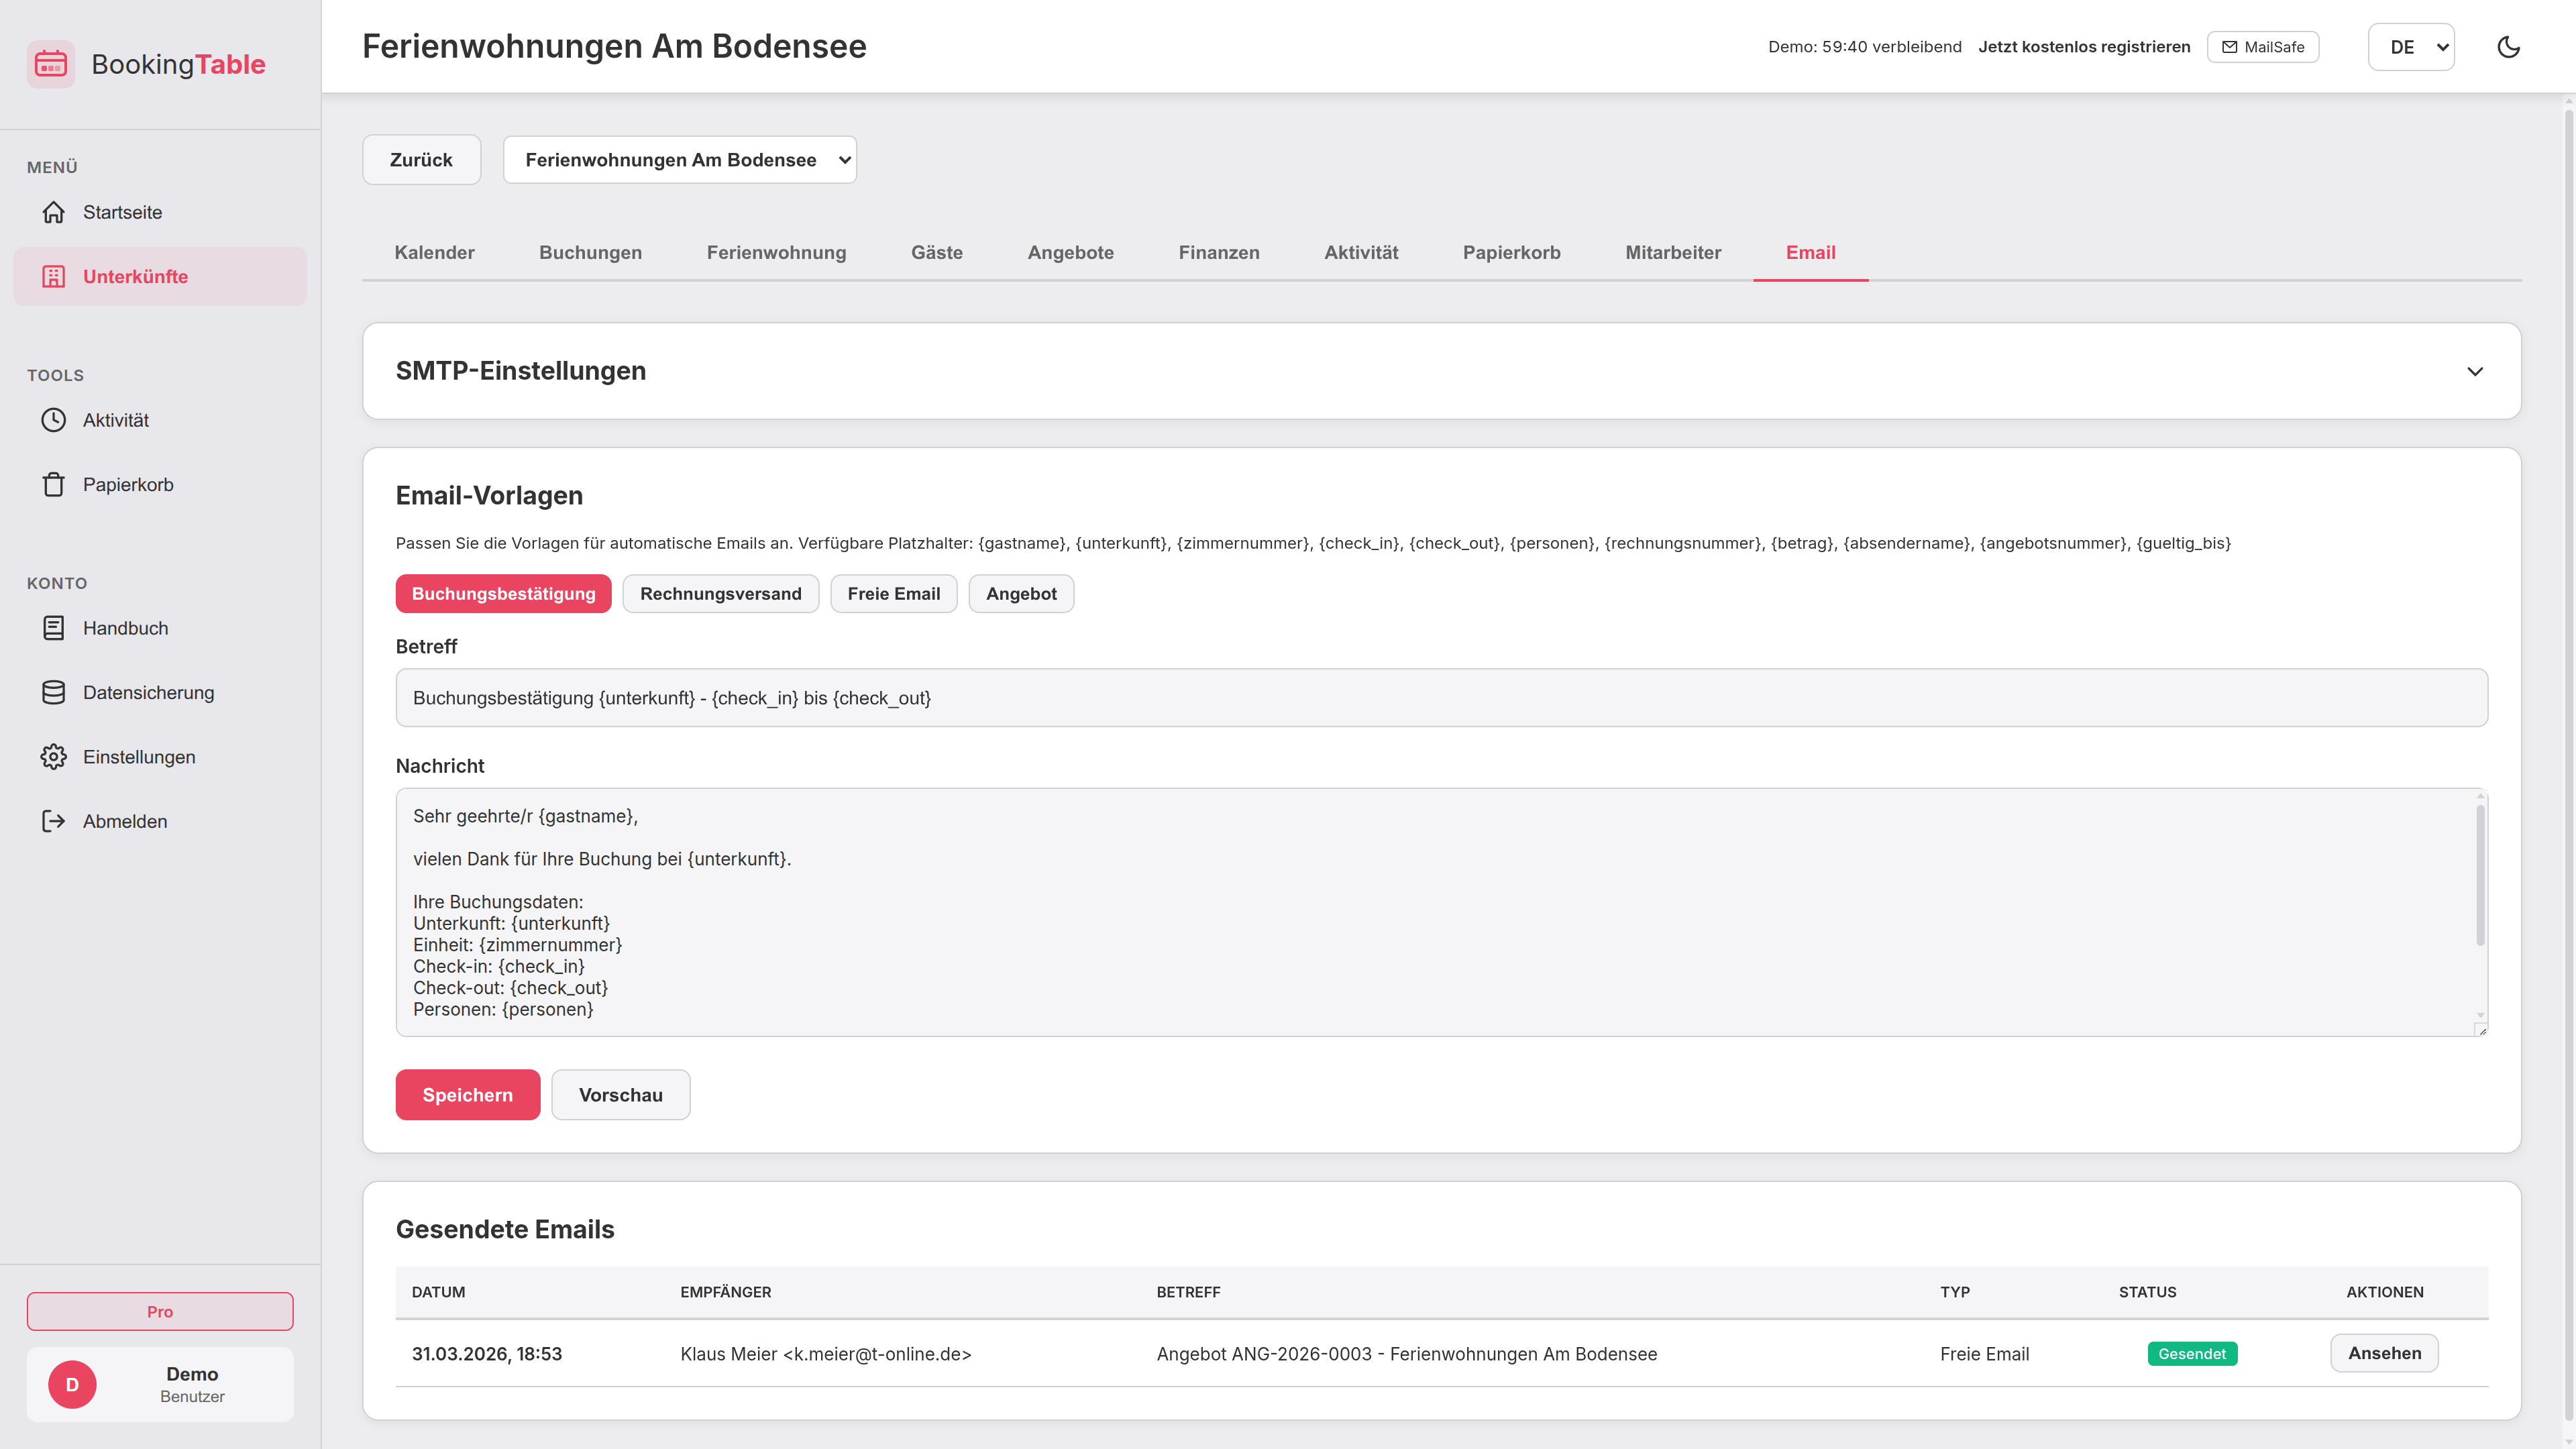Open the Ferienwohnung tab
The width and height of the screenshot is (2576, 1449).
pyautogui.click(x=777, y=253)
